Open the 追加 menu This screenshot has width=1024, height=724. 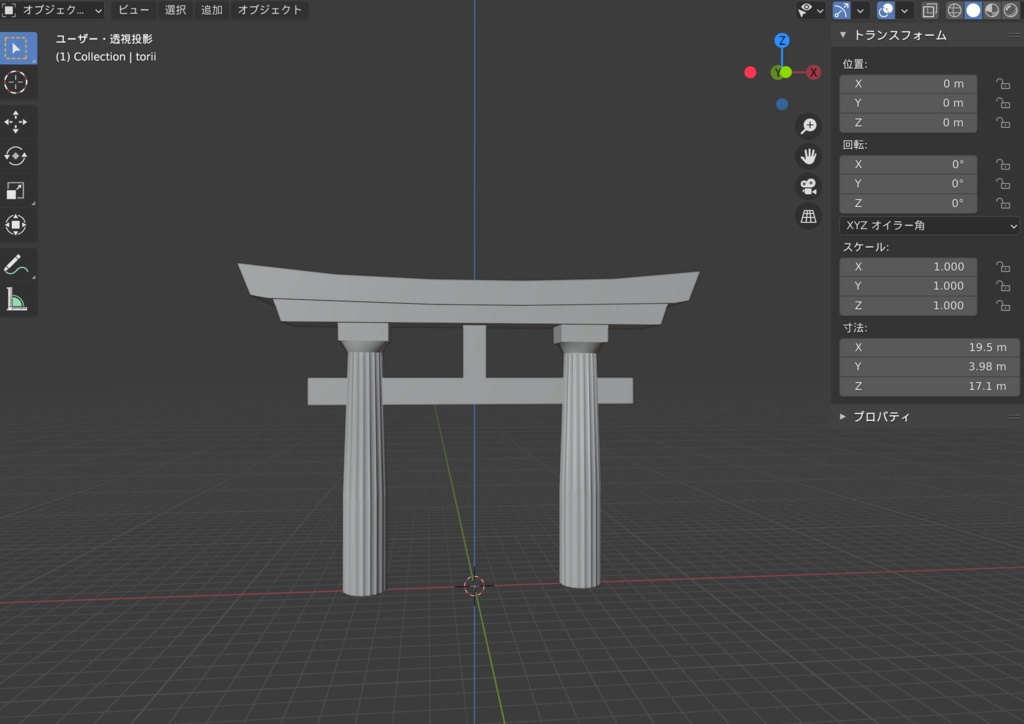[x=212, y=10]
